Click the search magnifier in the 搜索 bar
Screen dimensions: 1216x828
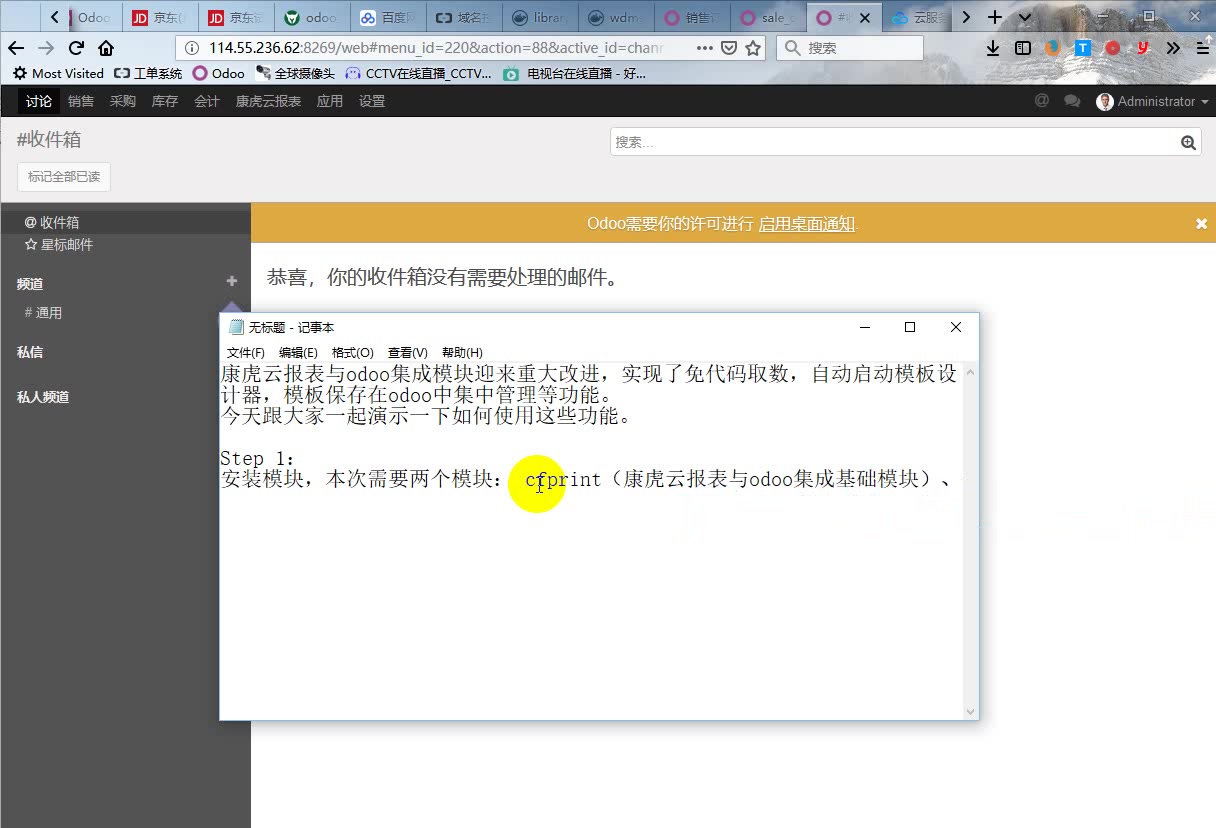coord(1188,142)
